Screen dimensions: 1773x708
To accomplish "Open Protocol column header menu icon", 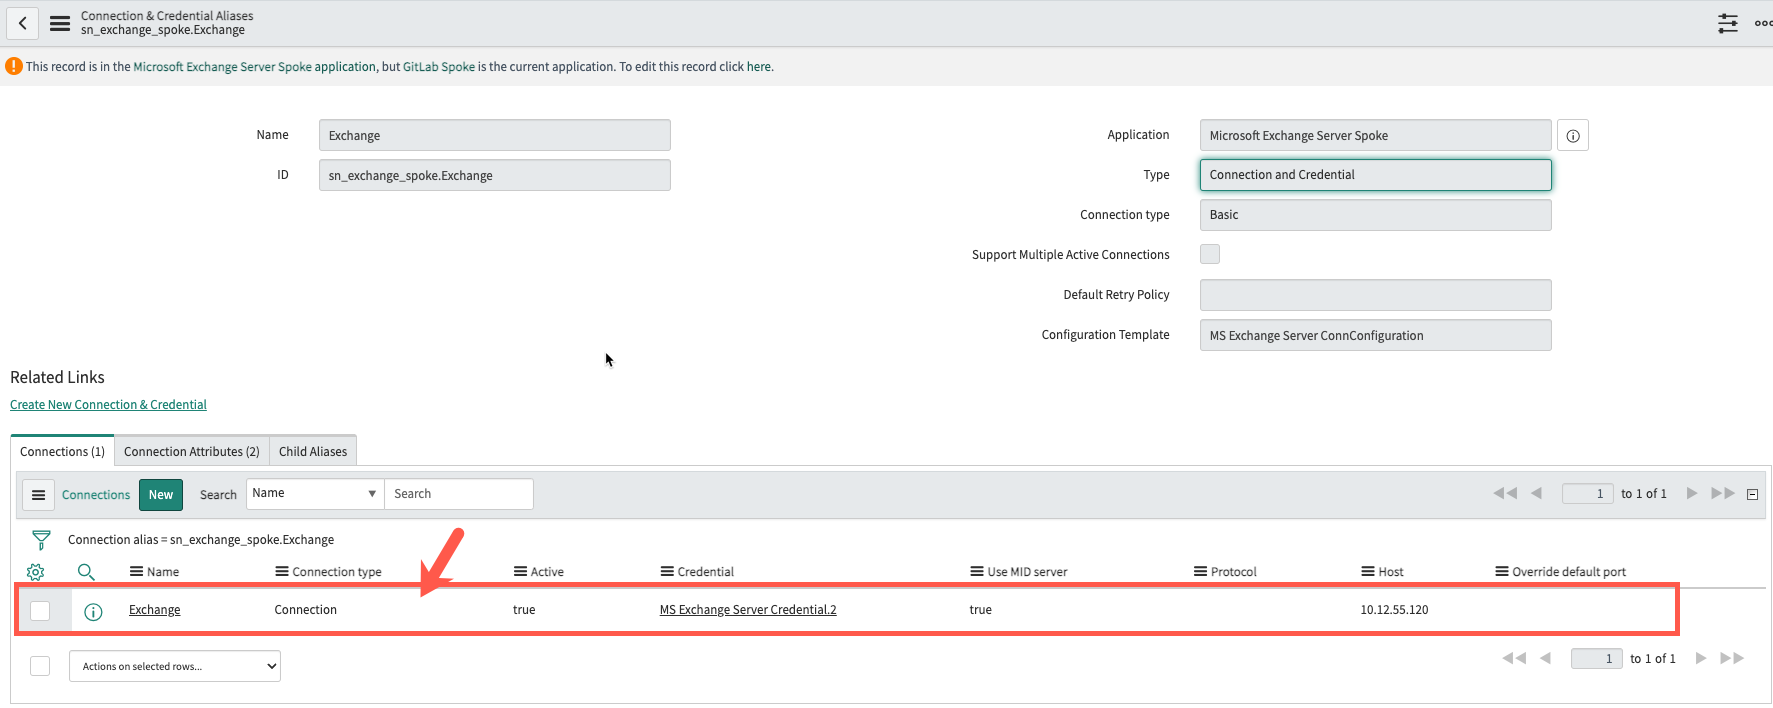I will coord(1200,572).
